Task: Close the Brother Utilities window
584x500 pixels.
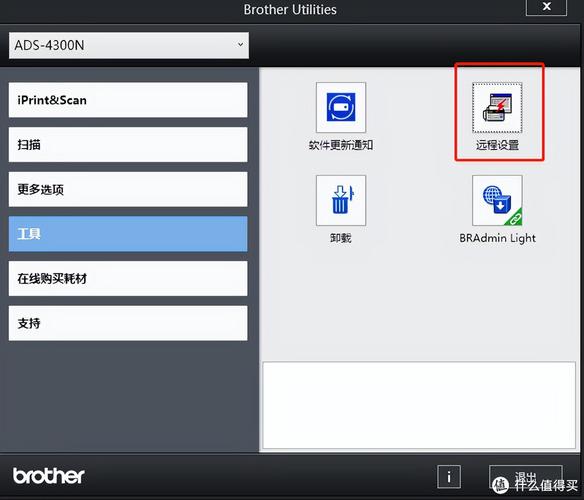Action: (x=546, y=7)
